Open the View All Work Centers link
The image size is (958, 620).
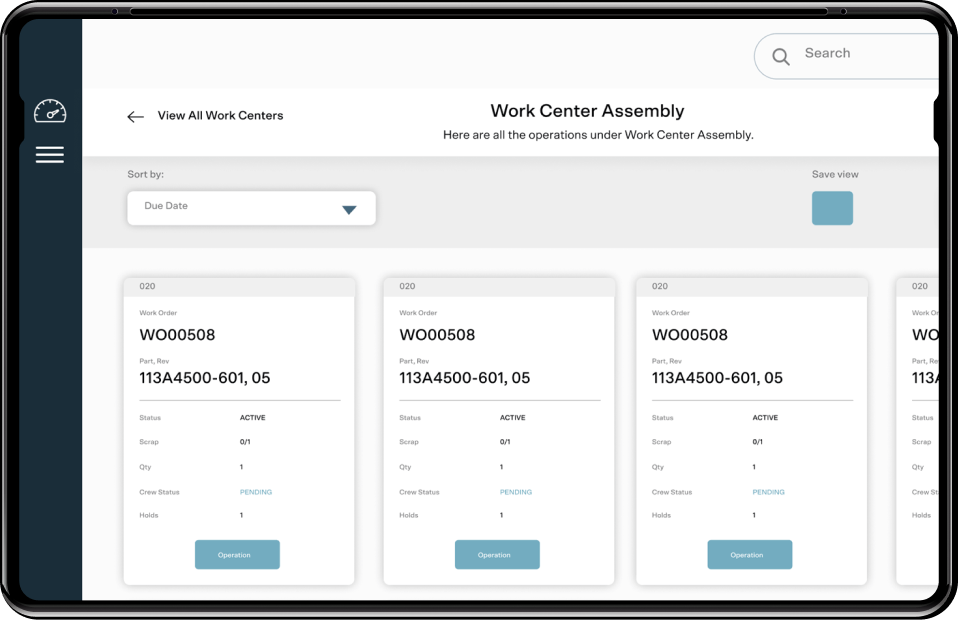pyautogui.click(x=220, y=116)
